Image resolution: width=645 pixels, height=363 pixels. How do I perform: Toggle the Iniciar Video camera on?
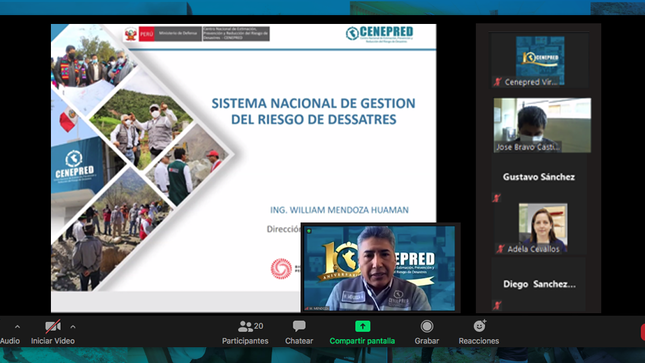click(53, 326)
